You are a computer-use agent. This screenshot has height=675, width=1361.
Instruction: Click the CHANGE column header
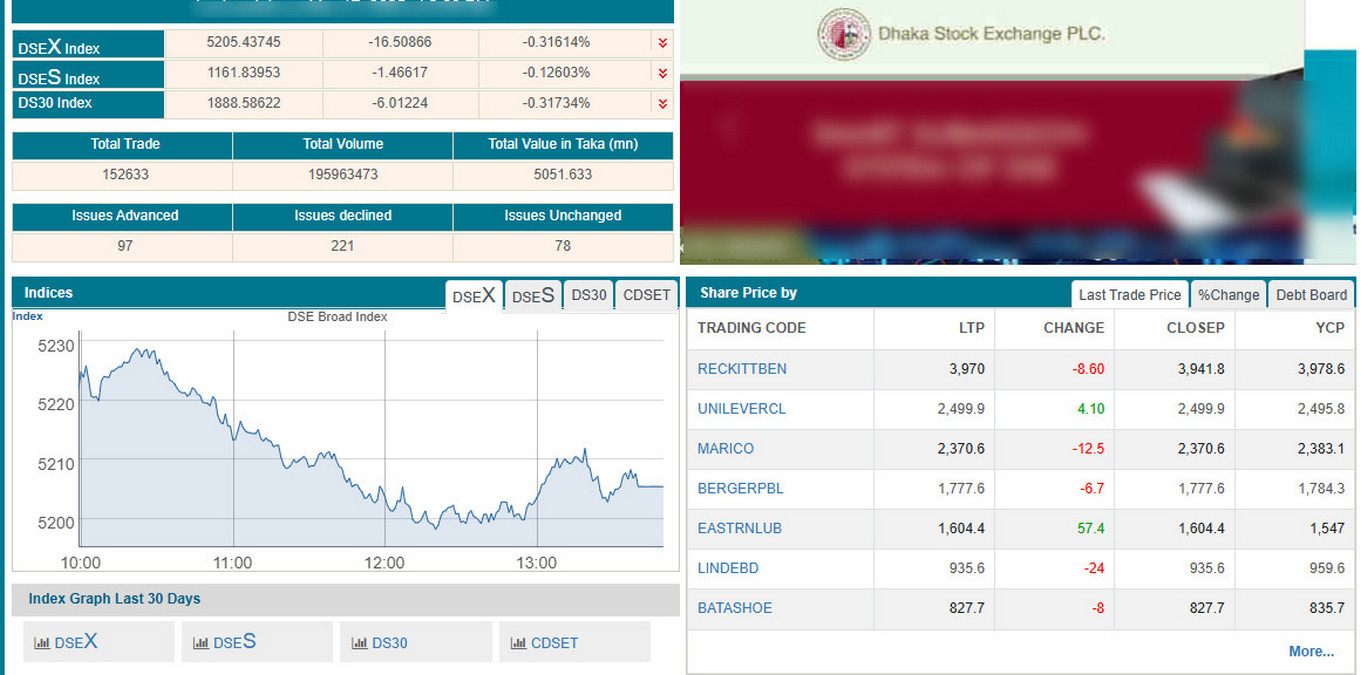[1074, 328]
